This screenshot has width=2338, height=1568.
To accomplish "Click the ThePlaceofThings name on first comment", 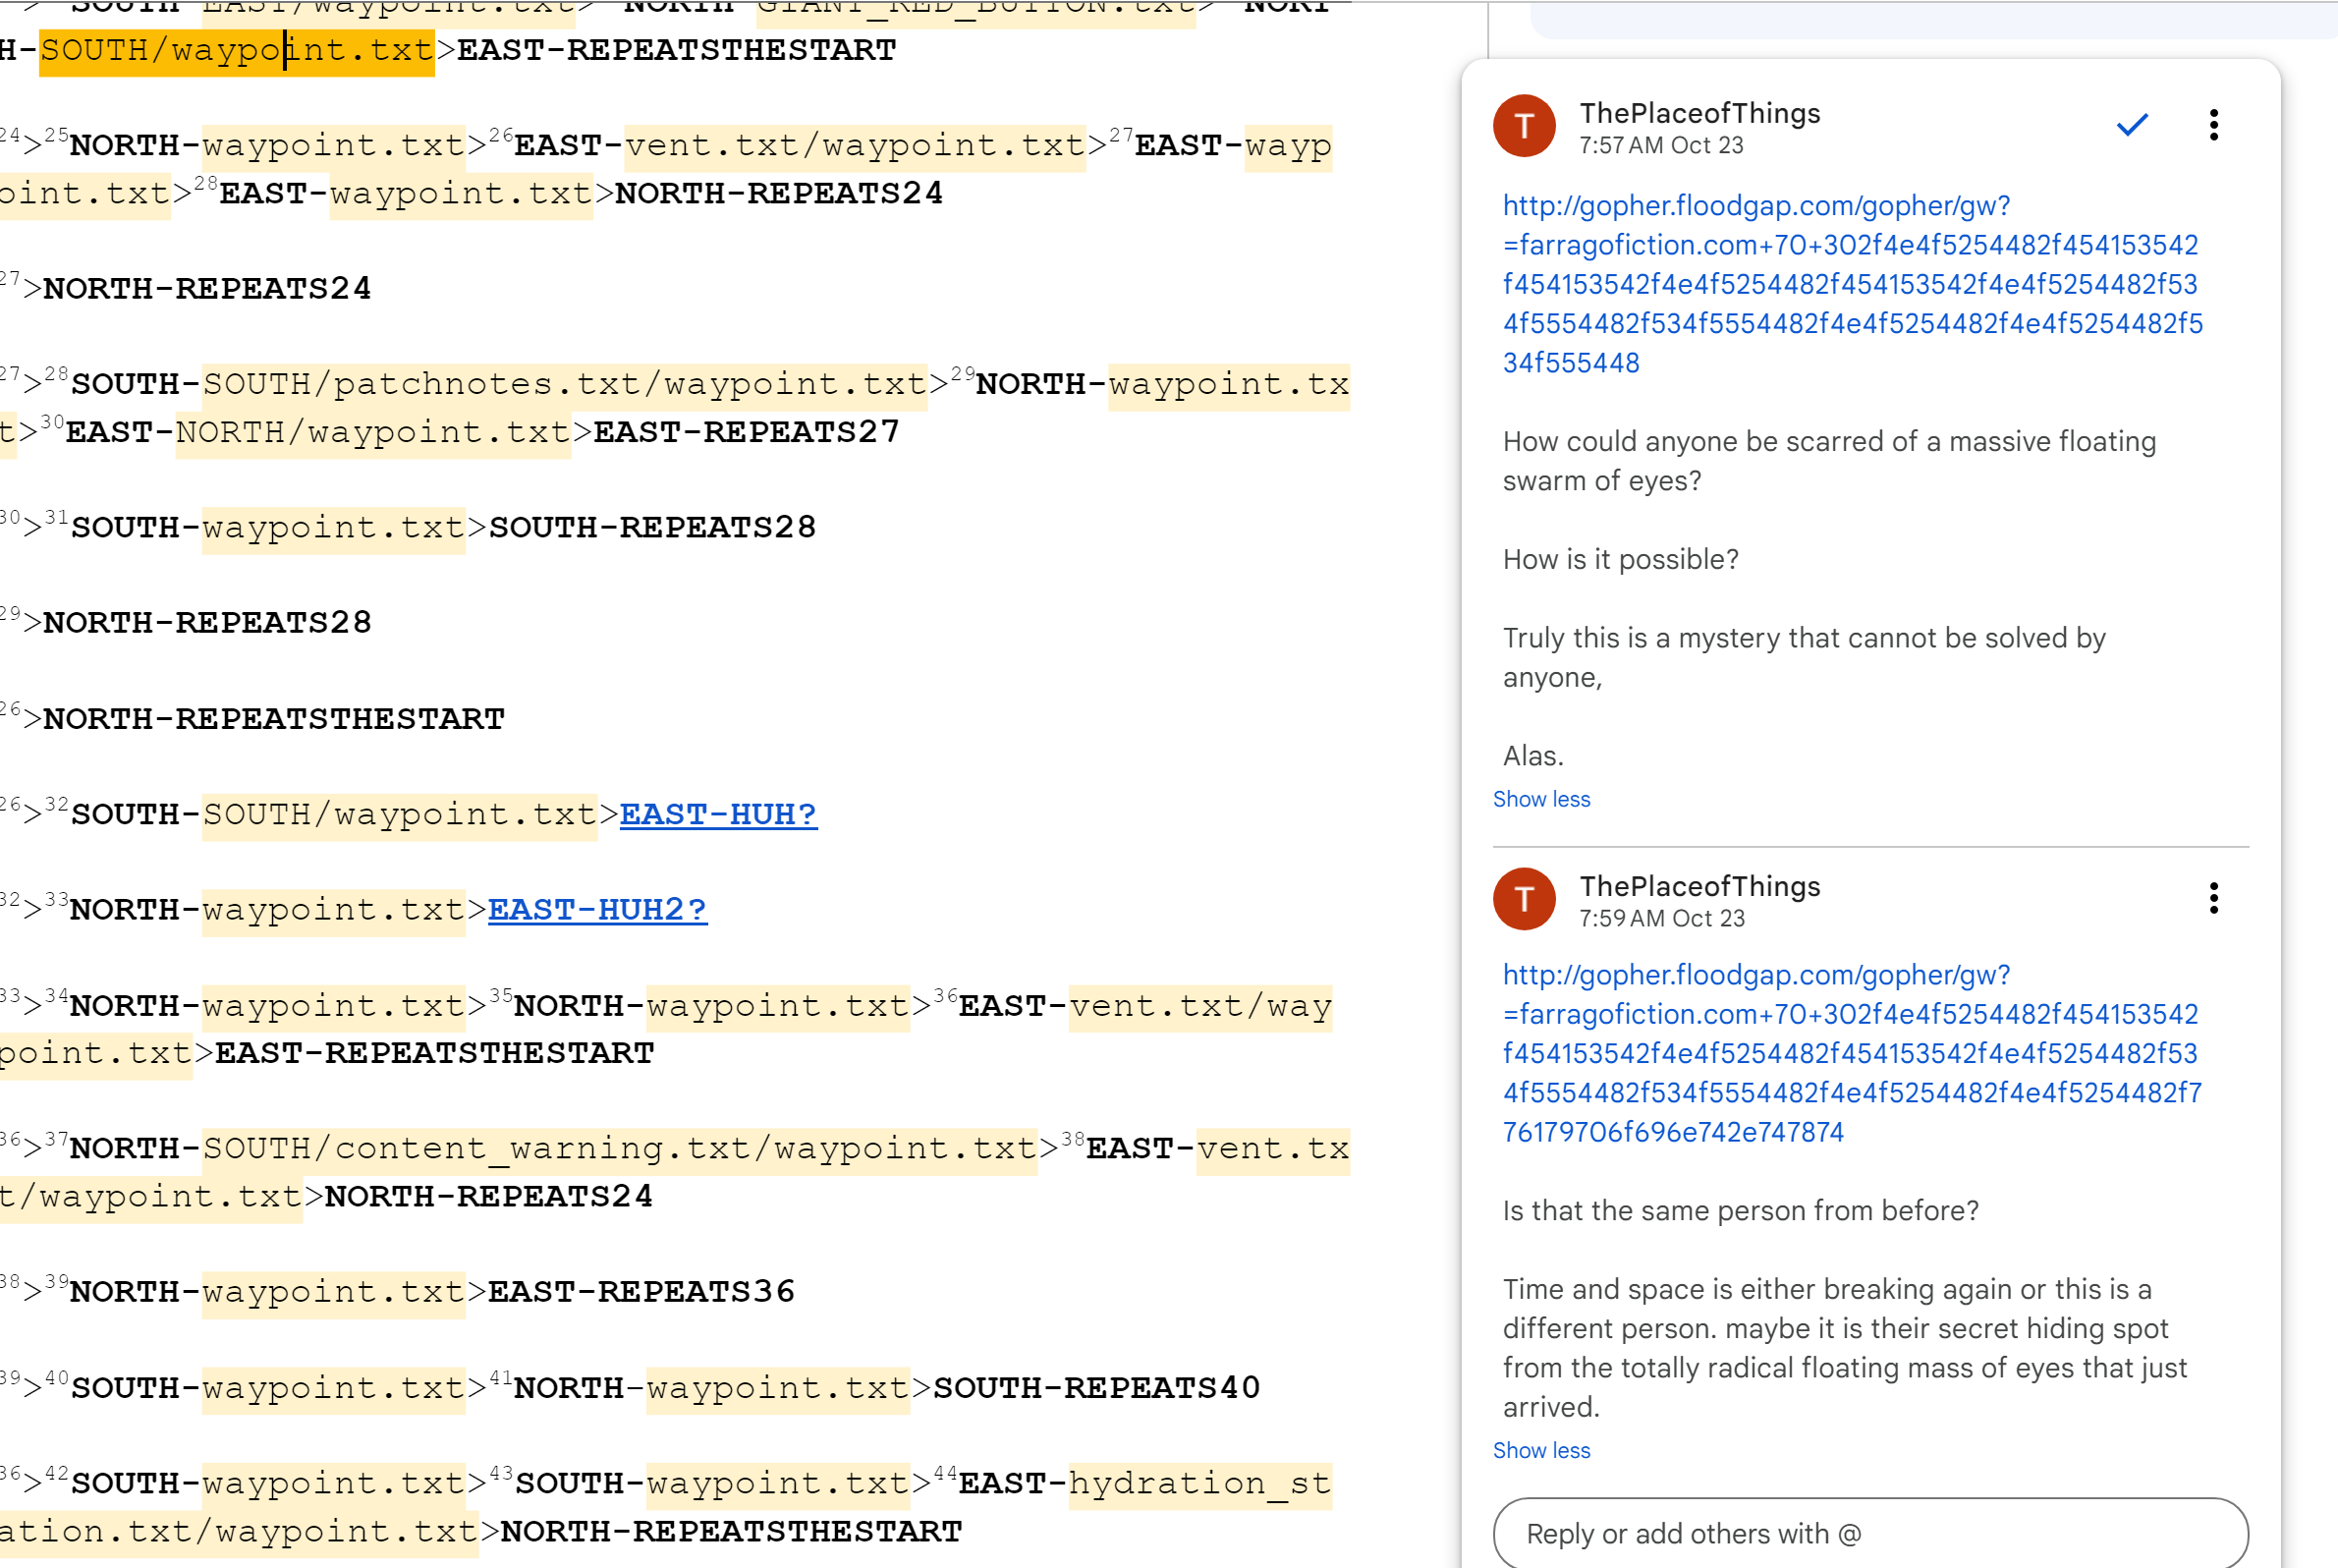I will [x=1699, y=113].
